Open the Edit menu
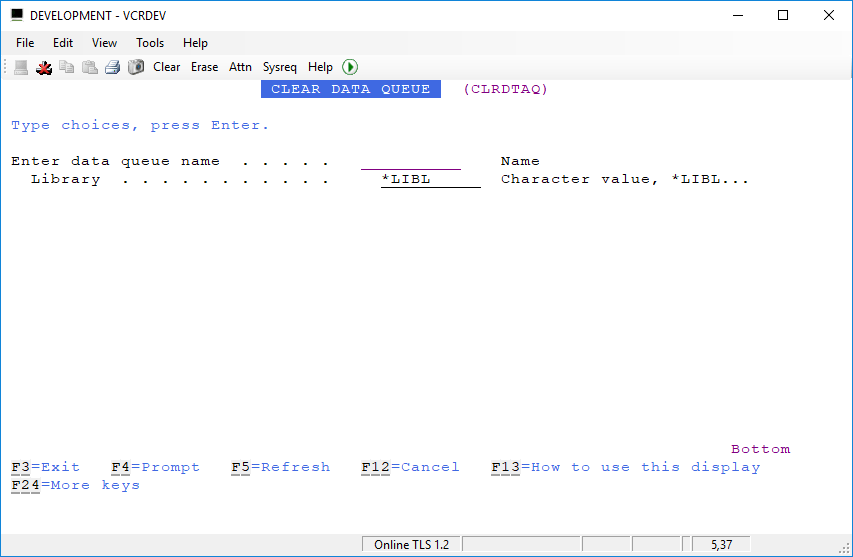 [x=63, y=43]
